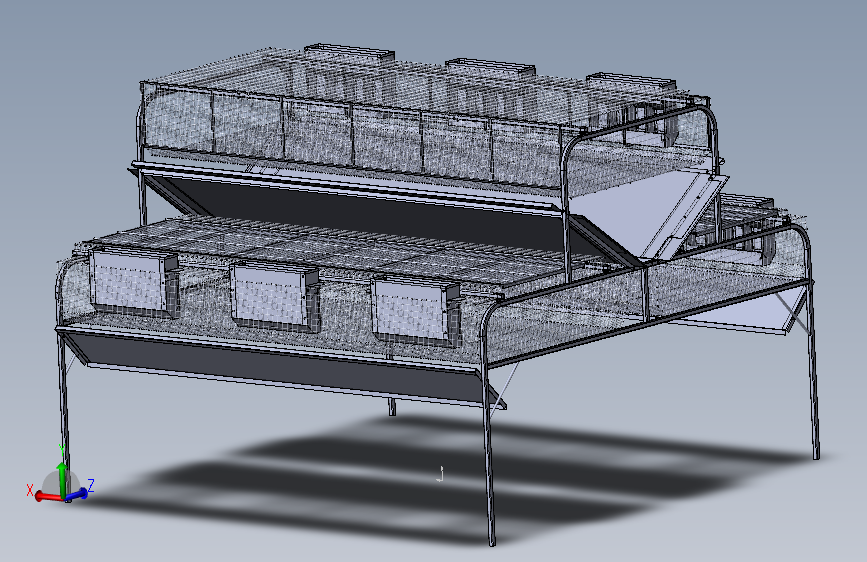867x562 pixels.
Task: Click the blue Z axis of the orientation triad
Action: (x=78, y=493)
